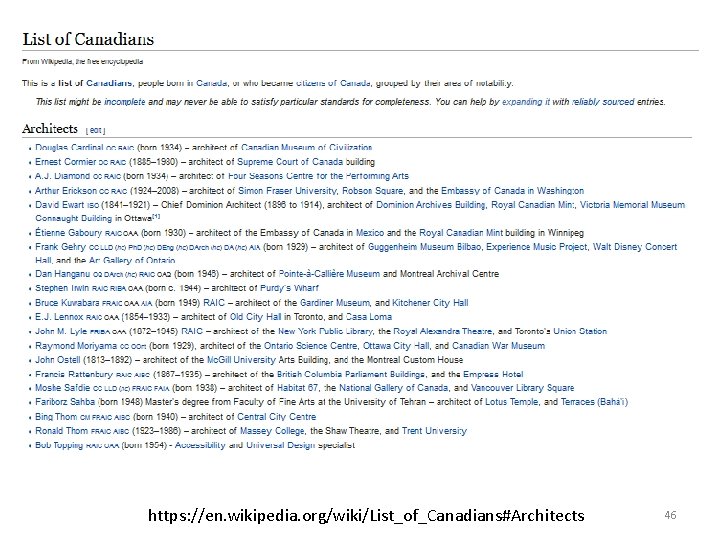Open the Accessibility link for Bob Topping
The image size is (720, 540).
click(x=200, y=445)
